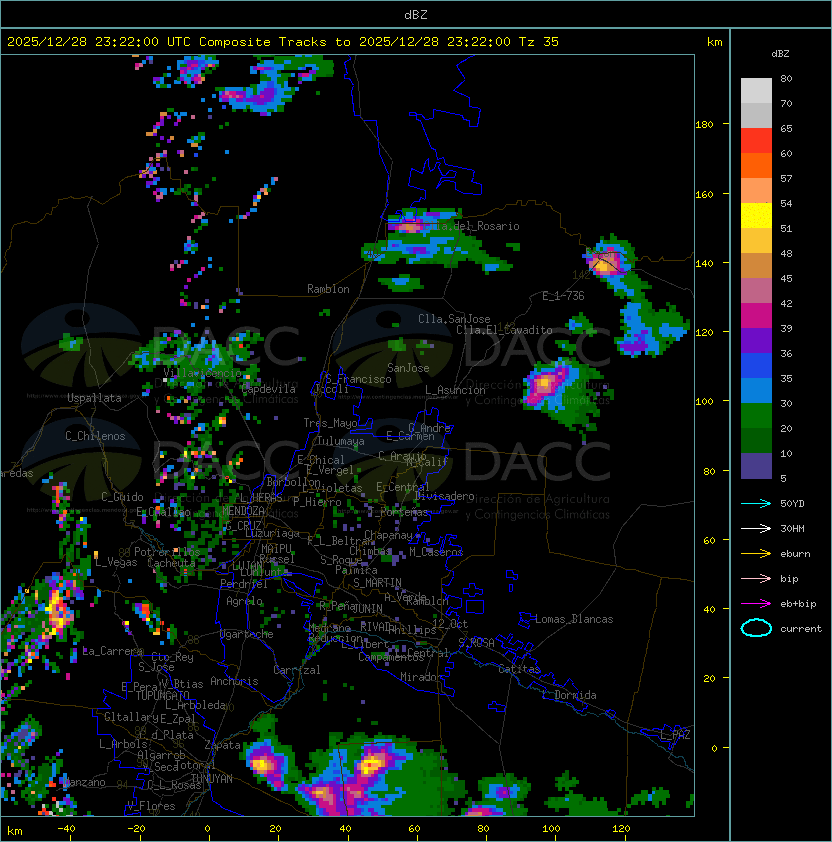Click the 54 dBZ yellow color swatch
Screen dimensions: 832x842
pos(756,215)
